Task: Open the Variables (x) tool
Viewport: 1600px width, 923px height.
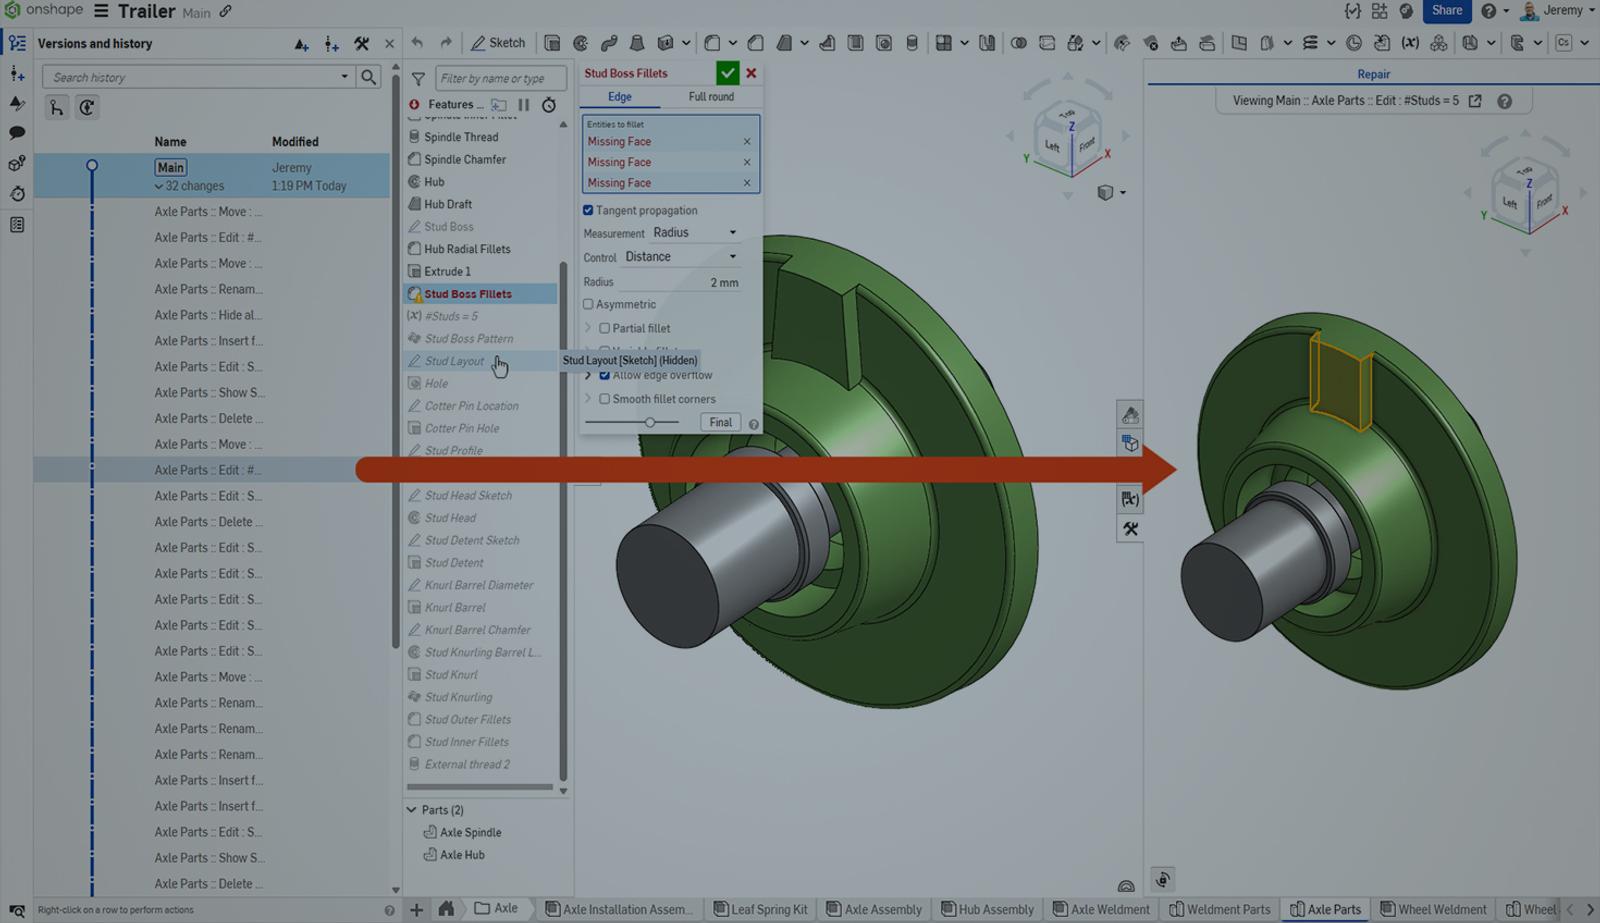Action: click(x=1410, y=43)
